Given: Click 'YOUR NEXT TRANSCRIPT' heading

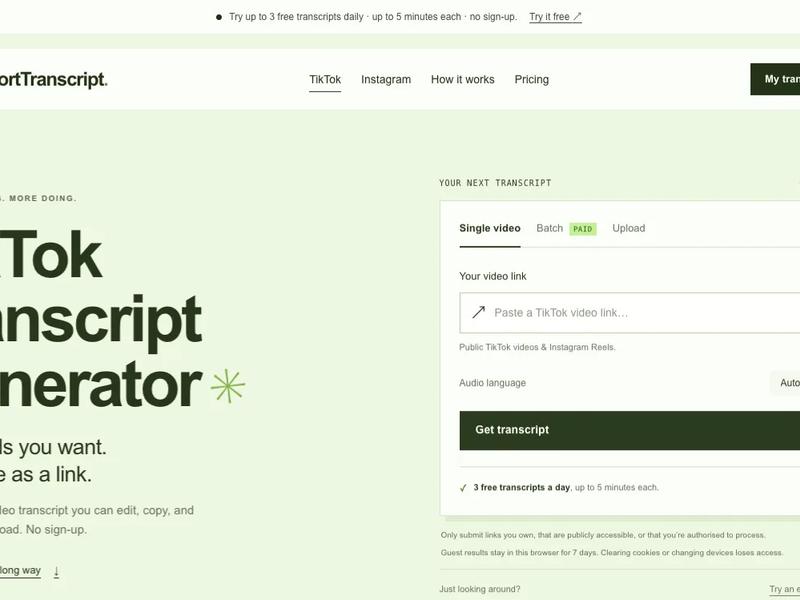Looking at the screenshot, I should (495, 183).
